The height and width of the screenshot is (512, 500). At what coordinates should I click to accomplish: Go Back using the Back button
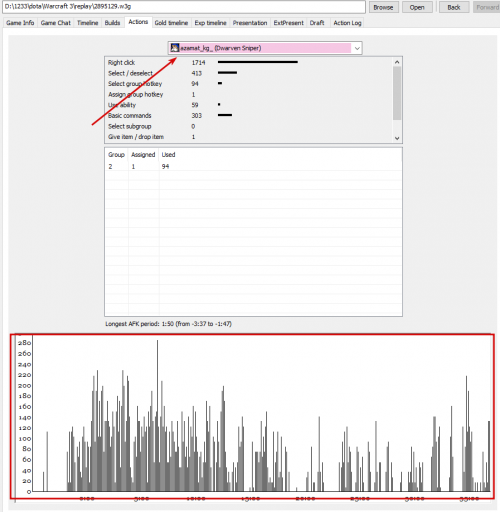454,7
